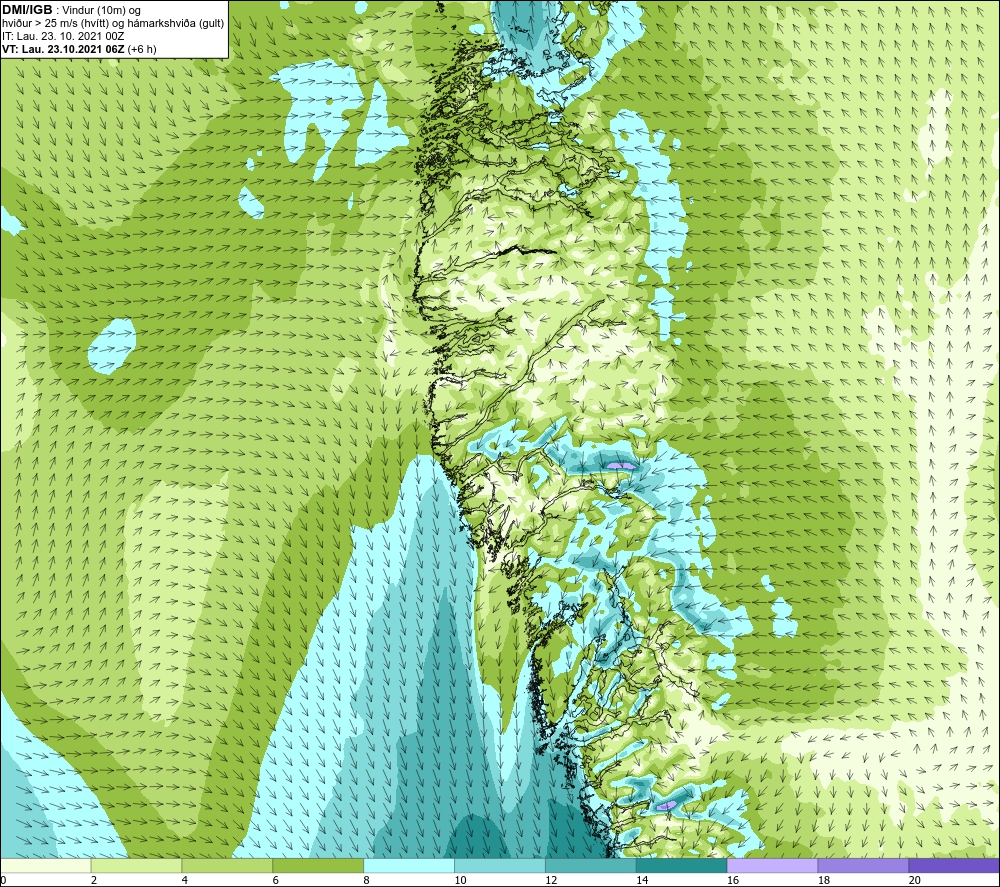1000x887 pixels.
Task: Click the light purple 16–18 m/s legend swatch
Action: tap(772, 866)
